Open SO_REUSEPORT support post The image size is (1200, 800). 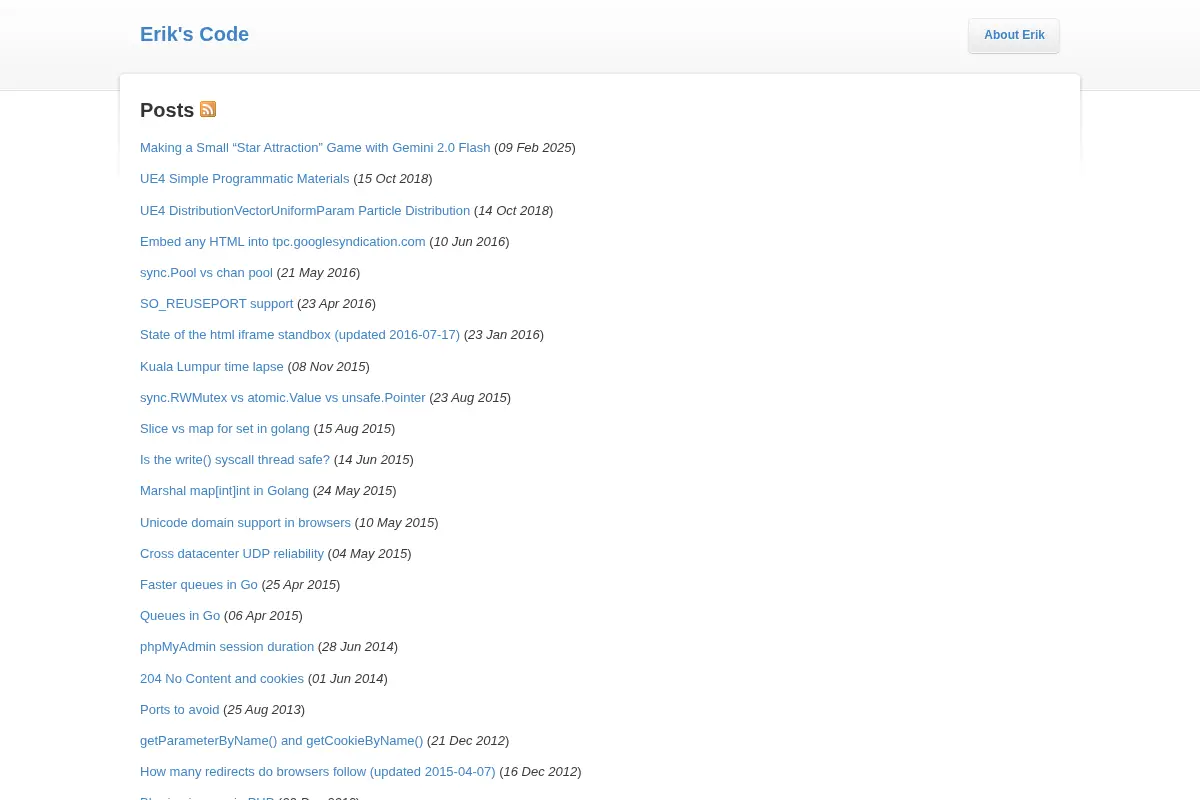coord(217,303)
